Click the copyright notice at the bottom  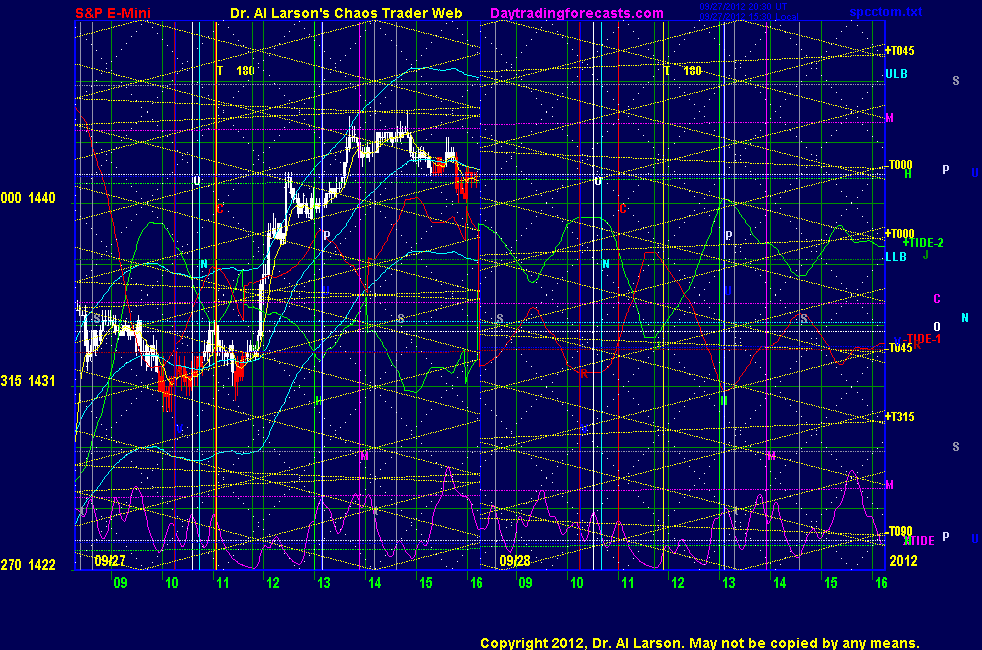700,643
